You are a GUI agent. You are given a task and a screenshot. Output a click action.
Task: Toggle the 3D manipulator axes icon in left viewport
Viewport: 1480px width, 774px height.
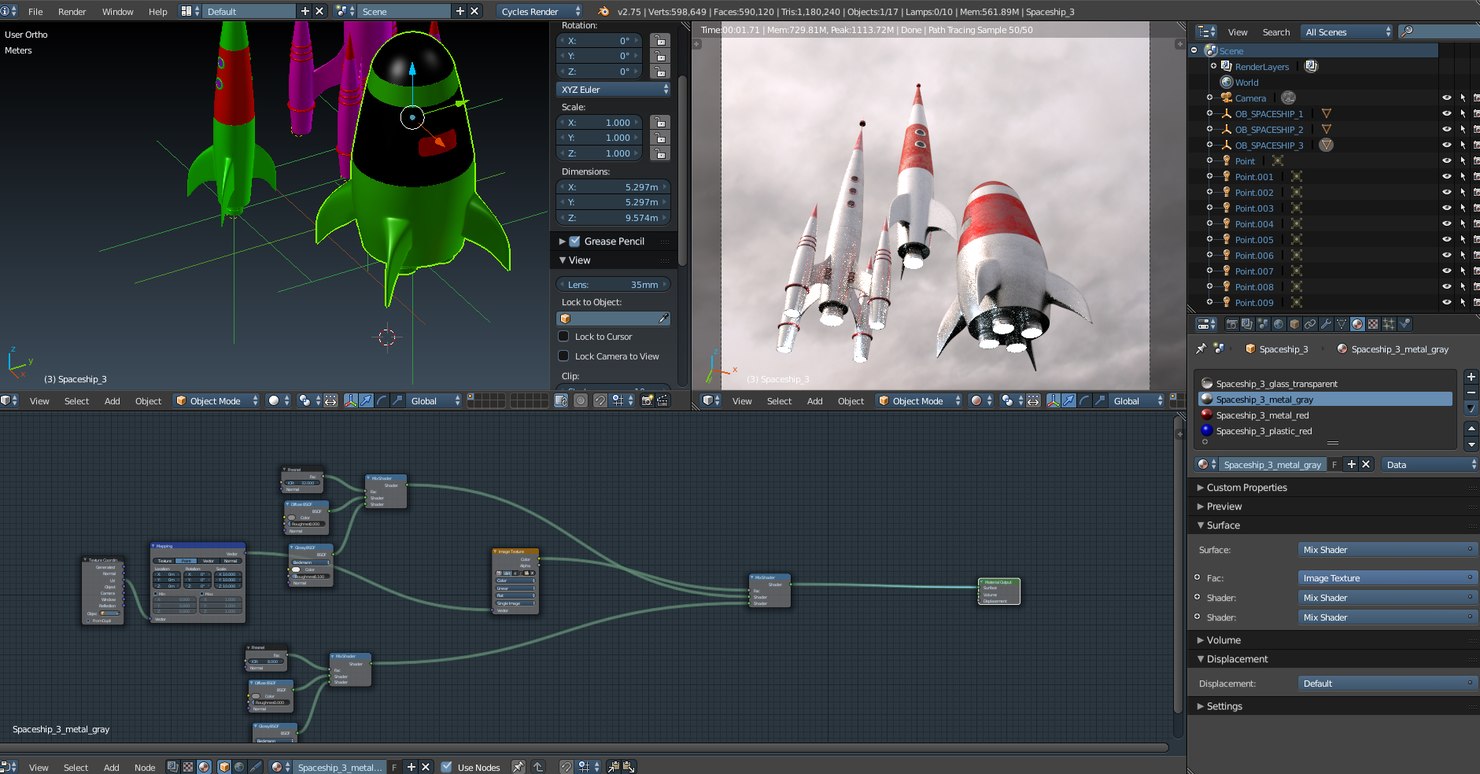pyautogui.click(x=351, y=400)
